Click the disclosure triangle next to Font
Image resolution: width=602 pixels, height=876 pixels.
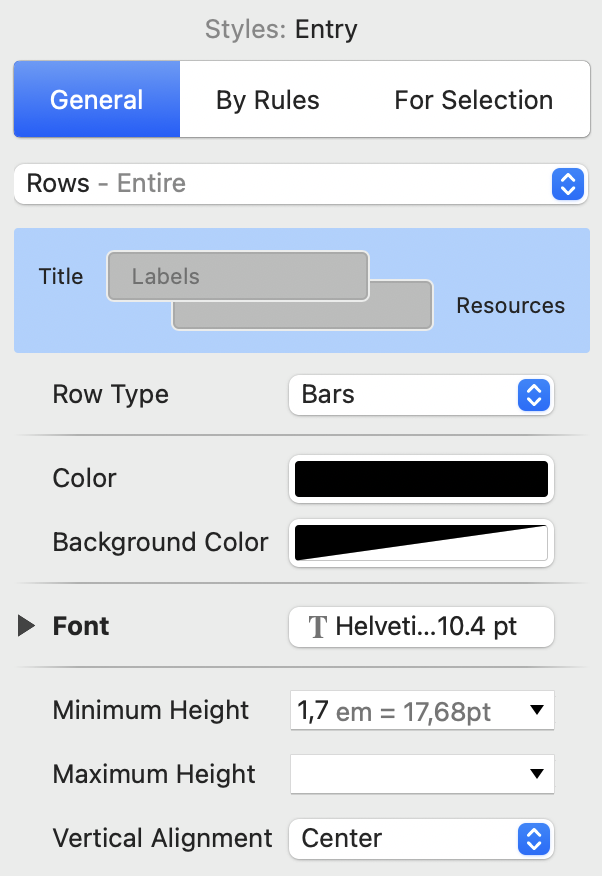coord(25,626)
